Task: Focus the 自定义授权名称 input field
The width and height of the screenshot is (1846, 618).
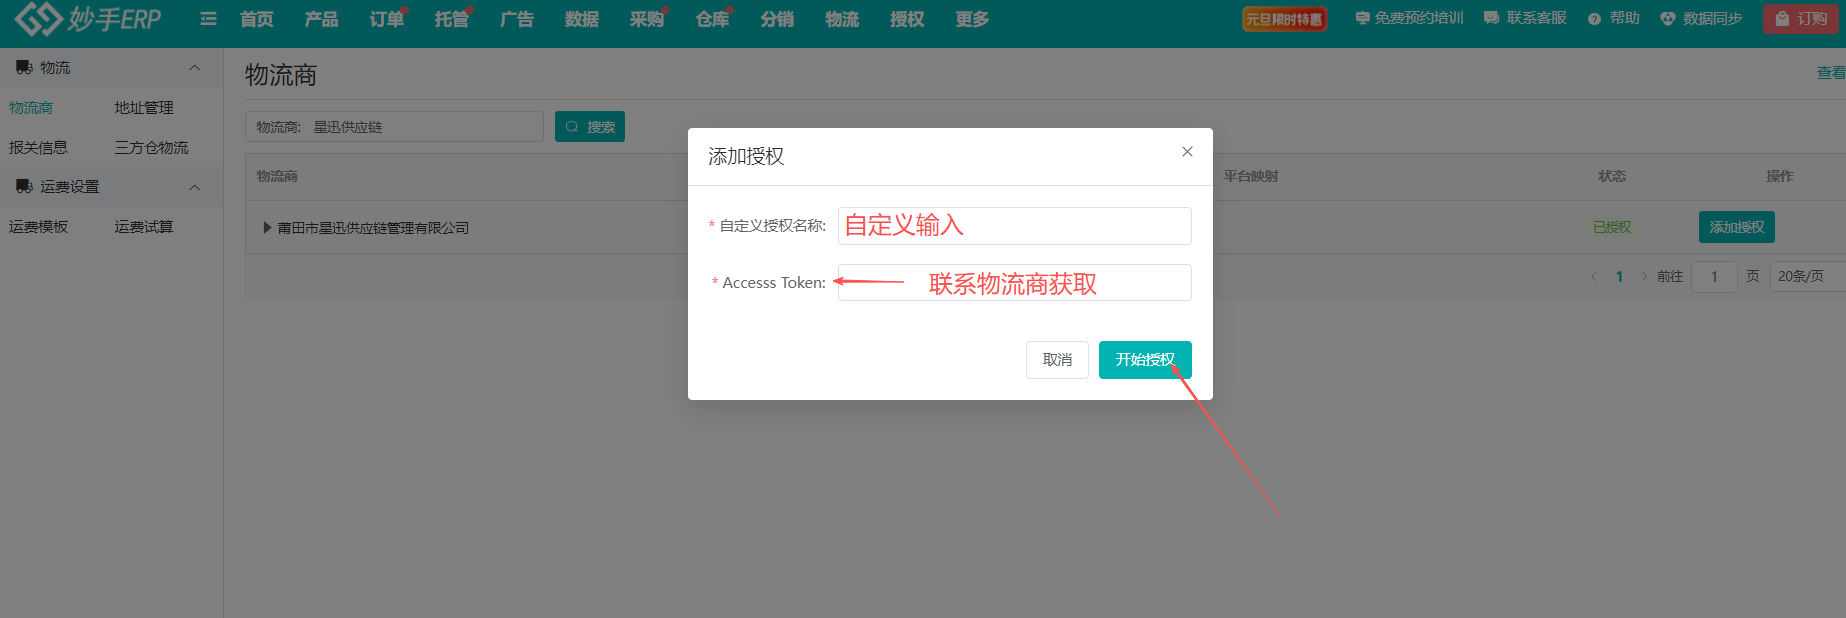Action: tap(1015, 226)
